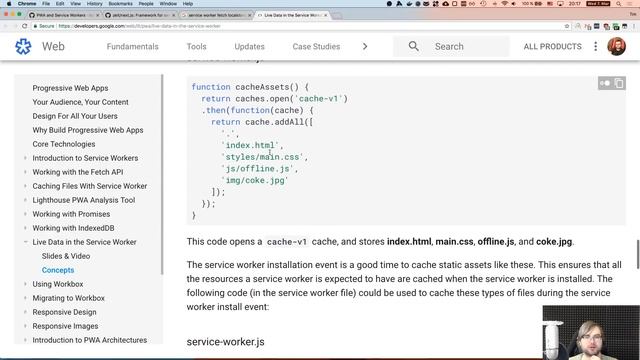This screenshot has width=640, height=360.
Task: Collapse Live Data in the Service Worker section
Action: (x=25, y=242)
